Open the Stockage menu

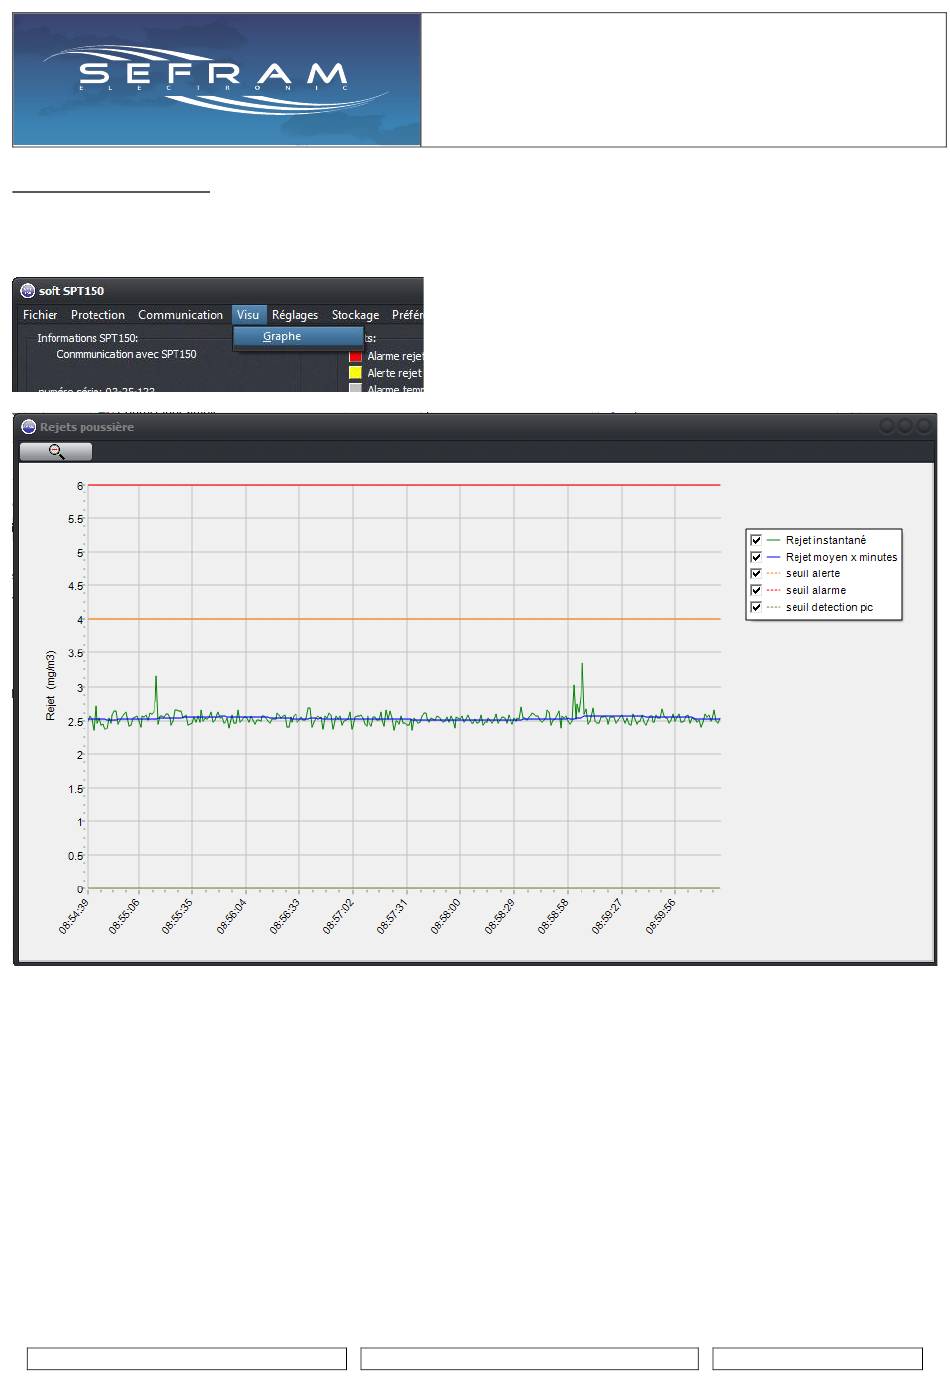355,315
